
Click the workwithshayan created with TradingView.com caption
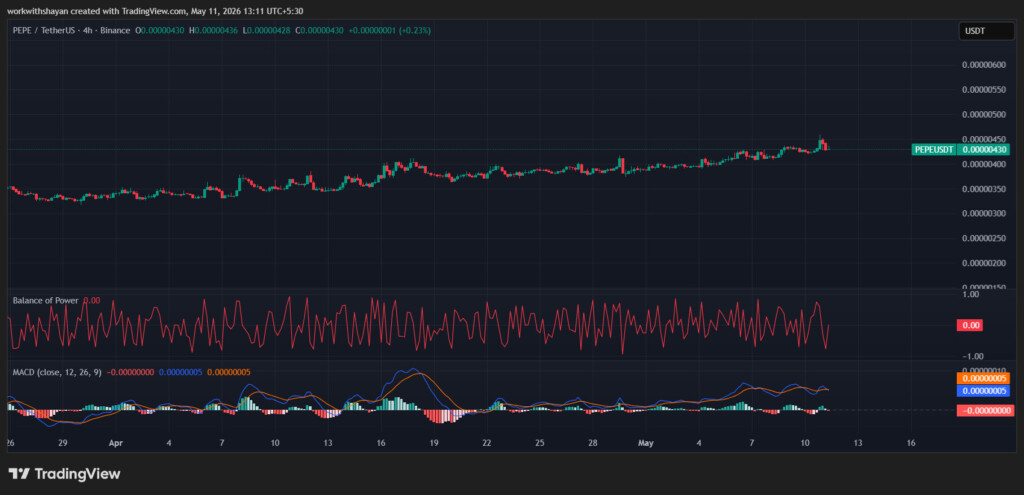point(96,10)
